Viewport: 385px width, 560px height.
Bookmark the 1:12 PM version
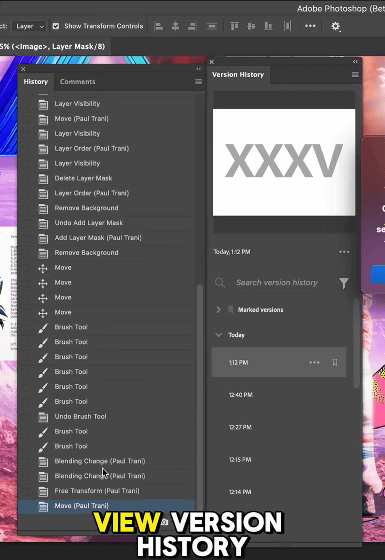point(335,362)
